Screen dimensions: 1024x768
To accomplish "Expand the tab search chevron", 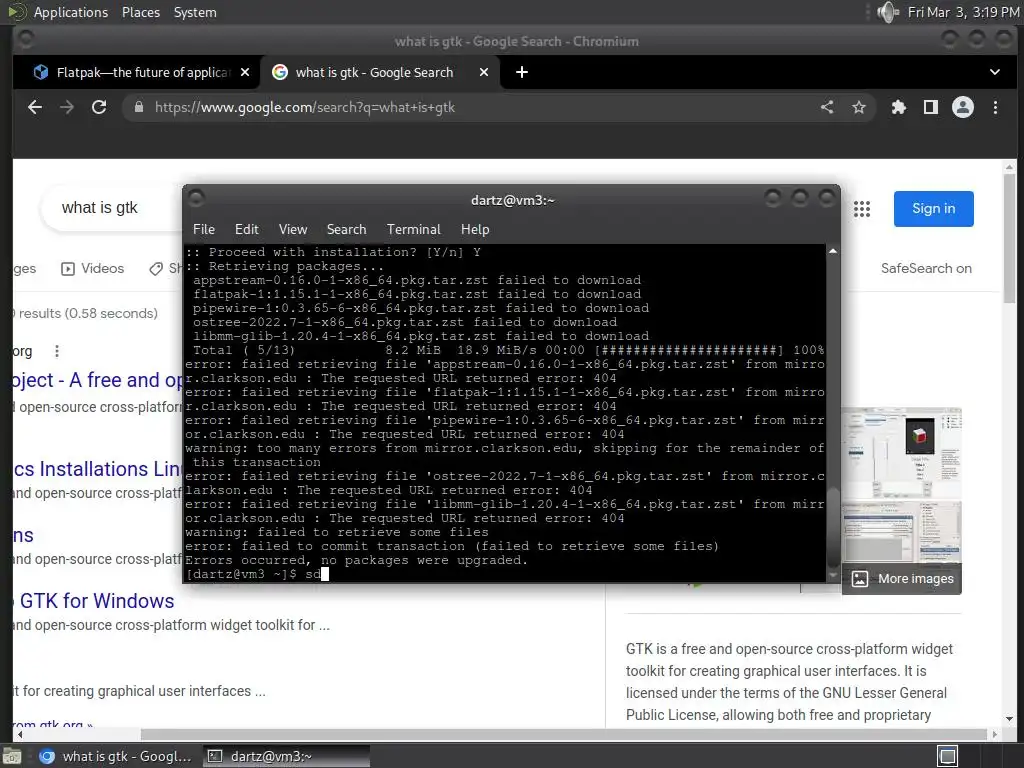I will pos(995,72).
